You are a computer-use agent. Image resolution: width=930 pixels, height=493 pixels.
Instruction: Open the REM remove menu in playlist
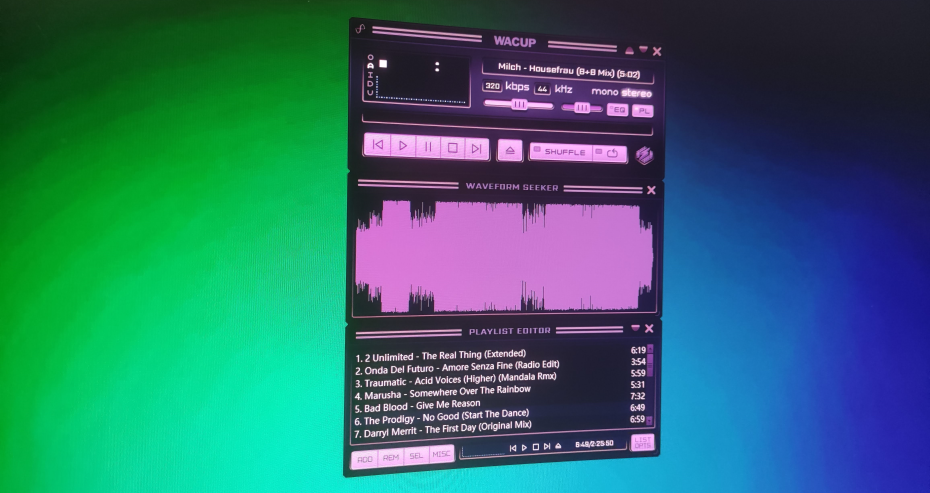coord(391,457)
